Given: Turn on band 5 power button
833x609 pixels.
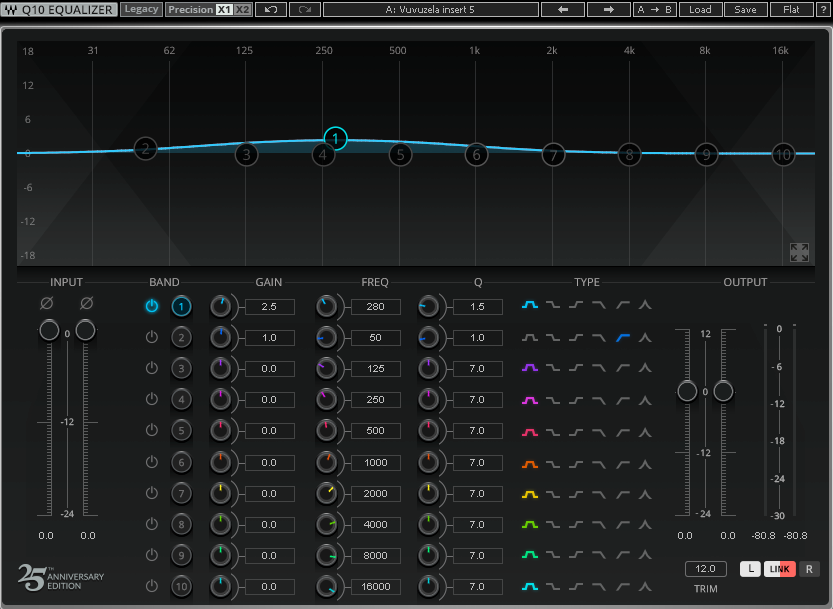Looking at the screenshot, I should [152, 430].
